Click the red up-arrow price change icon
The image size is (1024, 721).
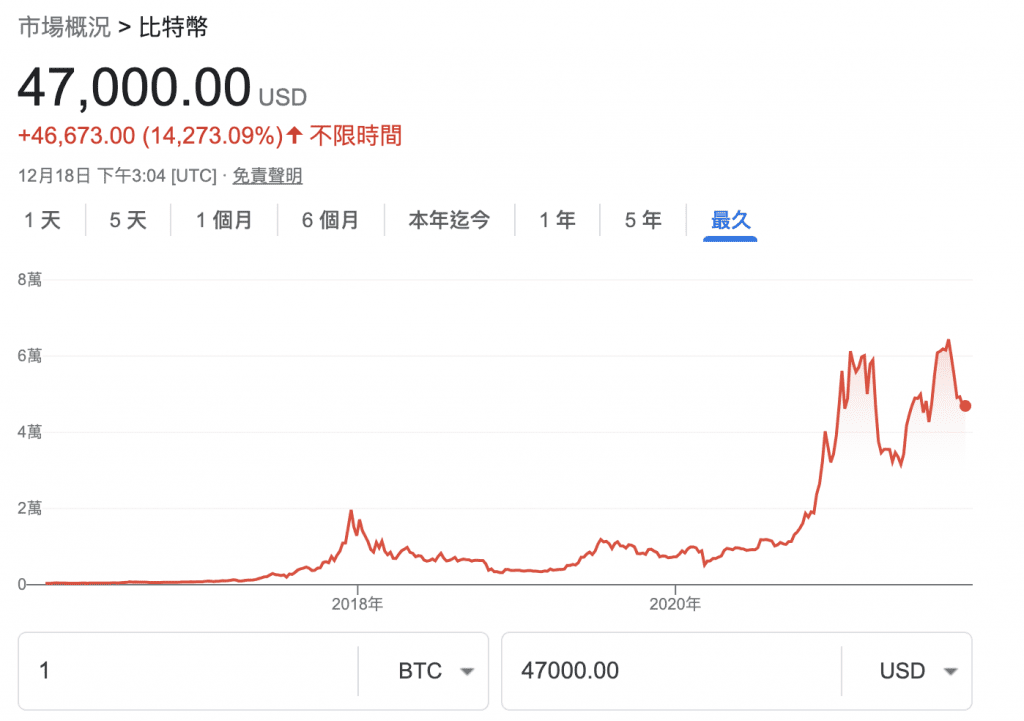coord(294,136)
